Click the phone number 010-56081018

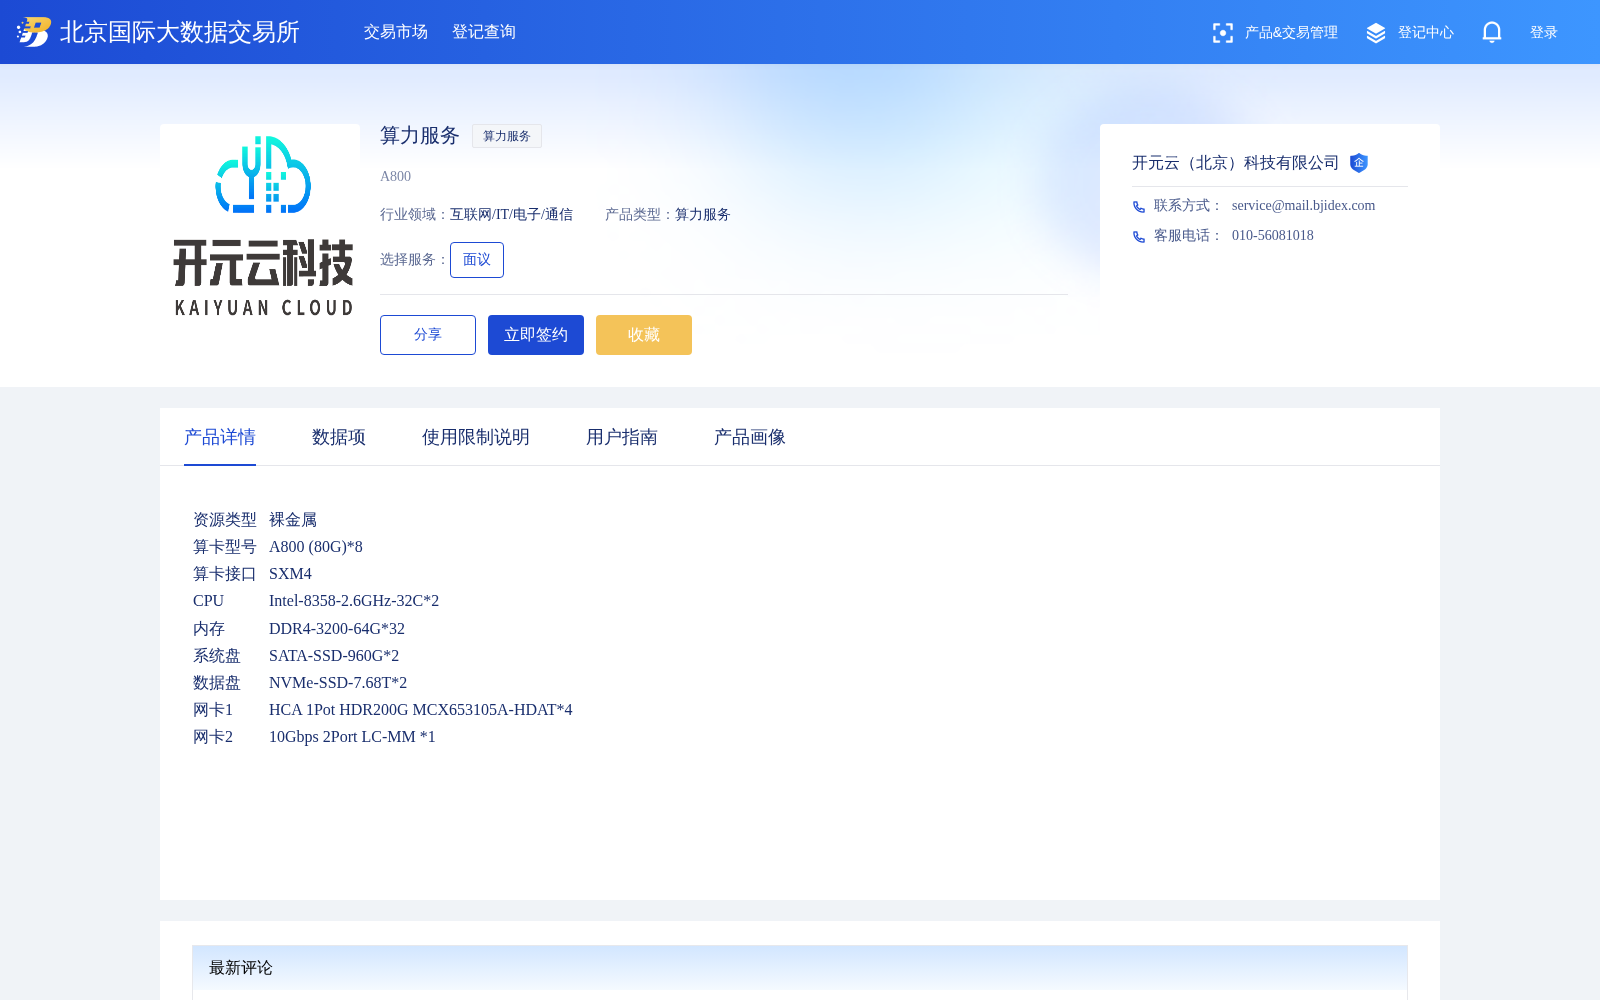pos(1273,236)
